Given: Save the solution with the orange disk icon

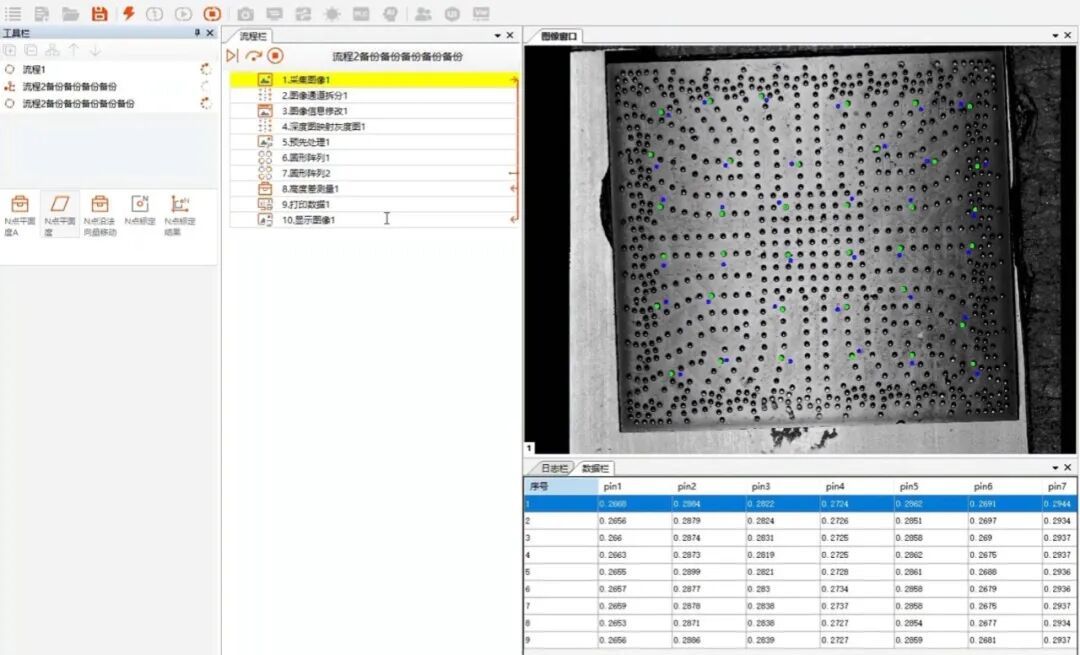Looking at the screenshot, I should (x=99, y=13).
